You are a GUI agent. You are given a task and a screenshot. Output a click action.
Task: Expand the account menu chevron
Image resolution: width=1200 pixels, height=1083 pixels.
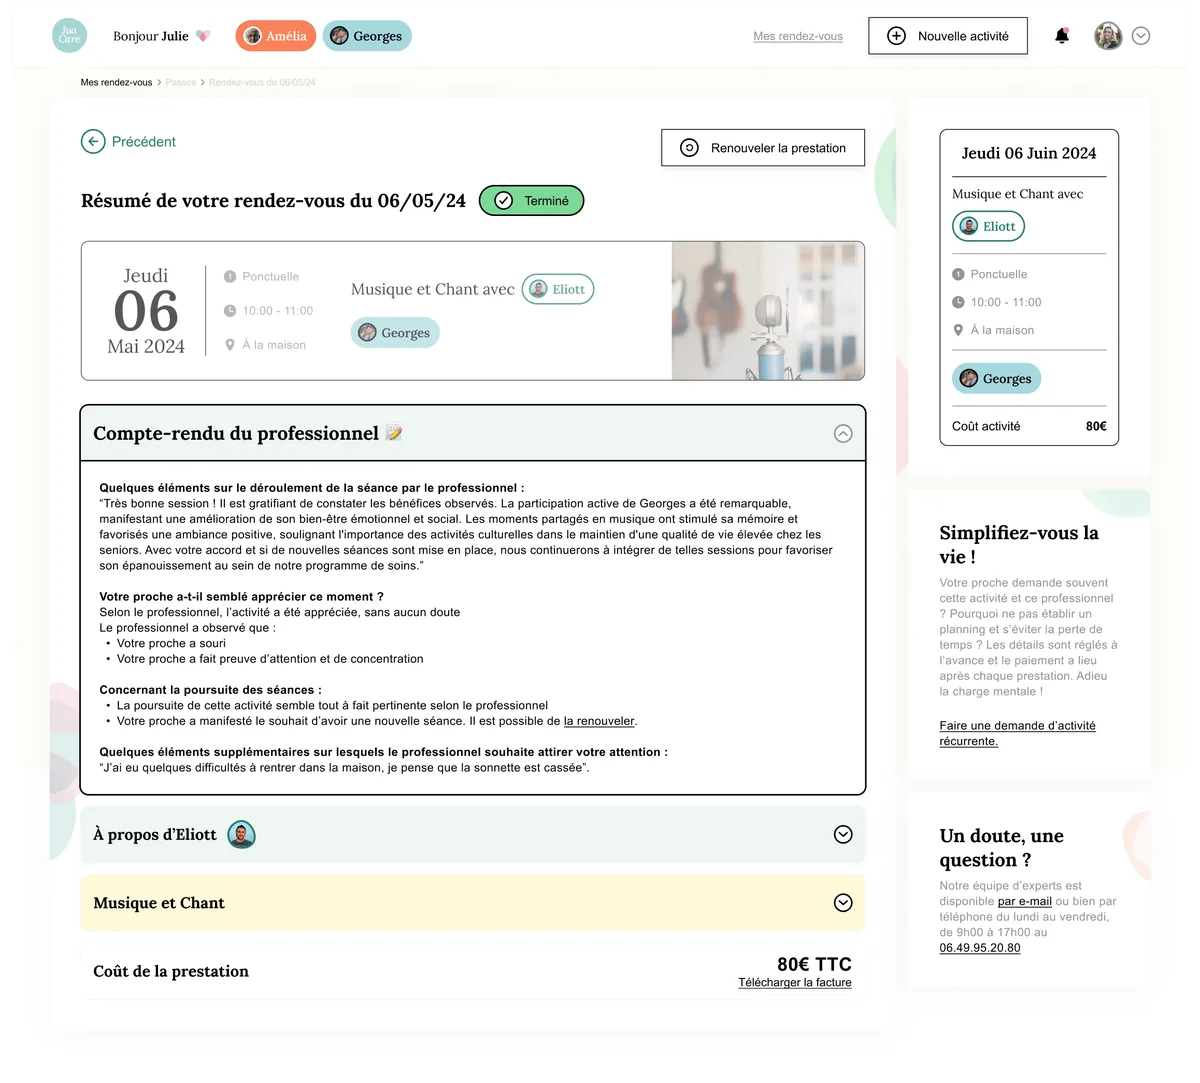coord(1141,36)
